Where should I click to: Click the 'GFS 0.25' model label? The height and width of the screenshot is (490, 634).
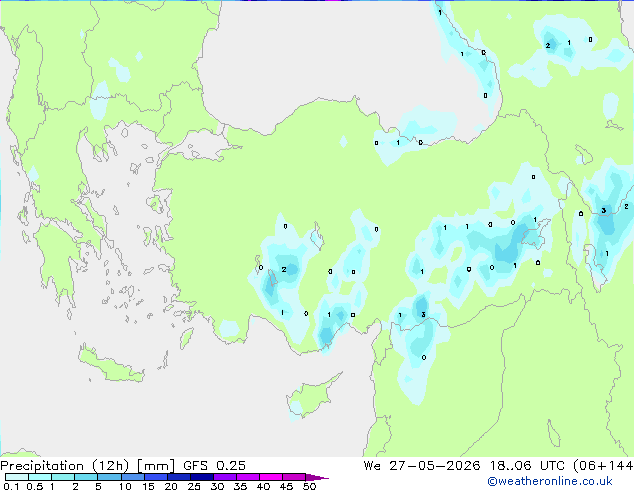214,466
